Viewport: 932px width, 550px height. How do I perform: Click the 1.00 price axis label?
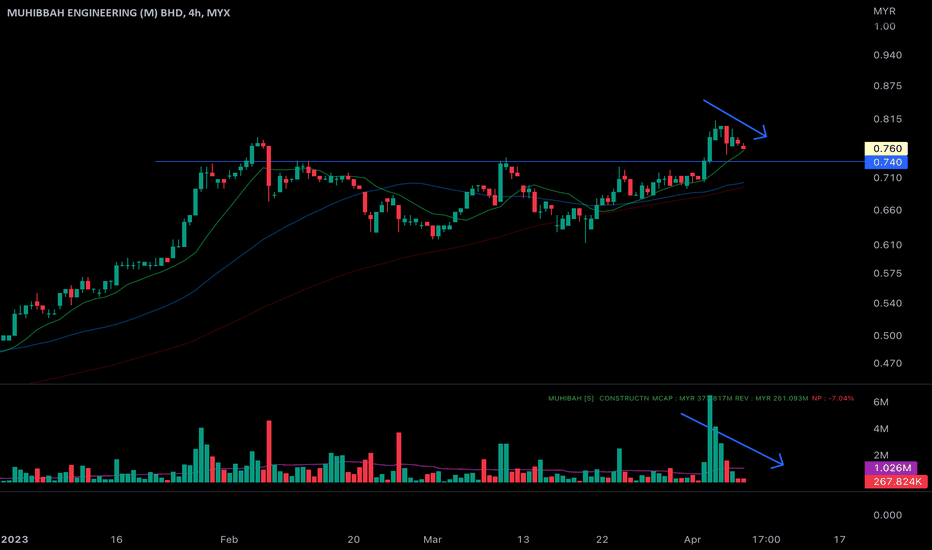[x=884, y=27]
